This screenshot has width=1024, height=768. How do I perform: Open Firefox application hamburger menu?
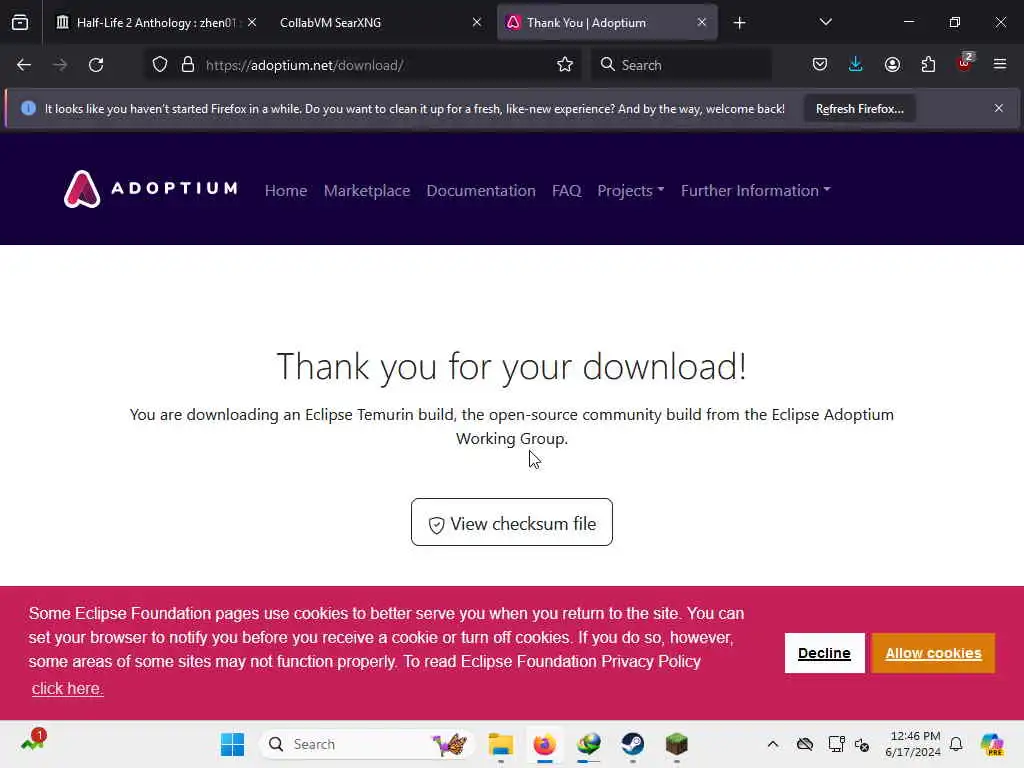[x=1000, y=64]
